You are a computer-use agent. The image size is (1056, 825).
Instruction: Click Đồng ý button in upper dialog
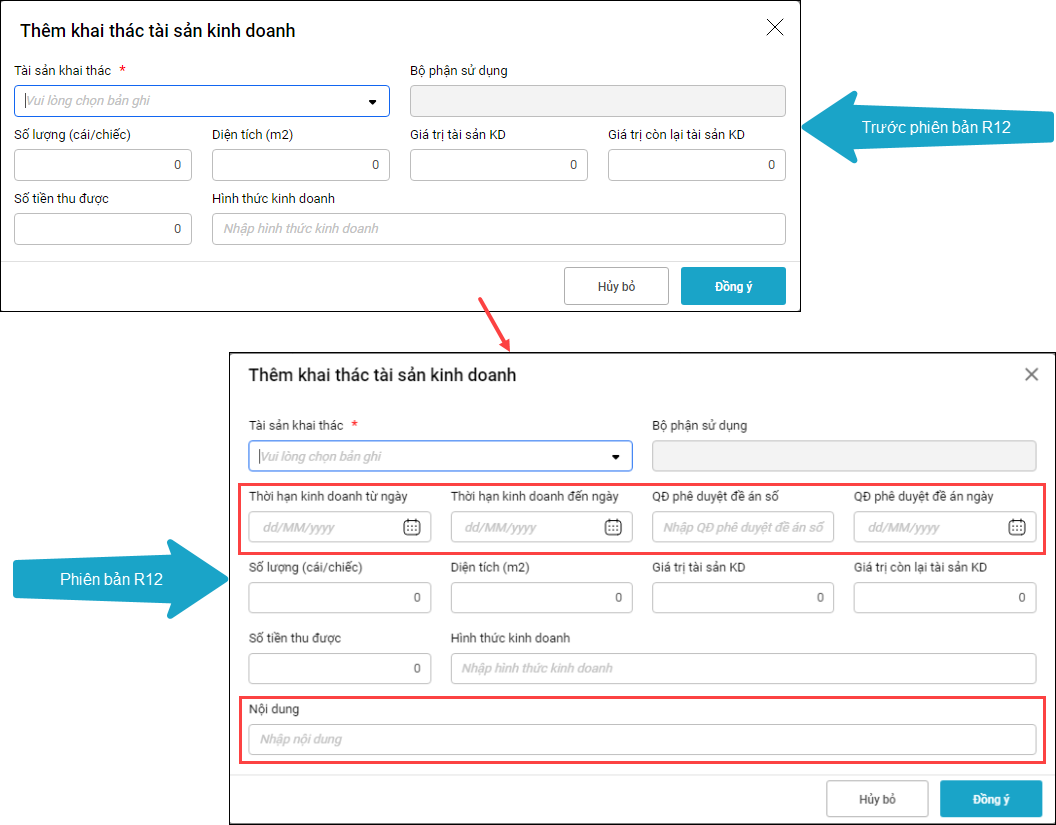coord(733,286)
